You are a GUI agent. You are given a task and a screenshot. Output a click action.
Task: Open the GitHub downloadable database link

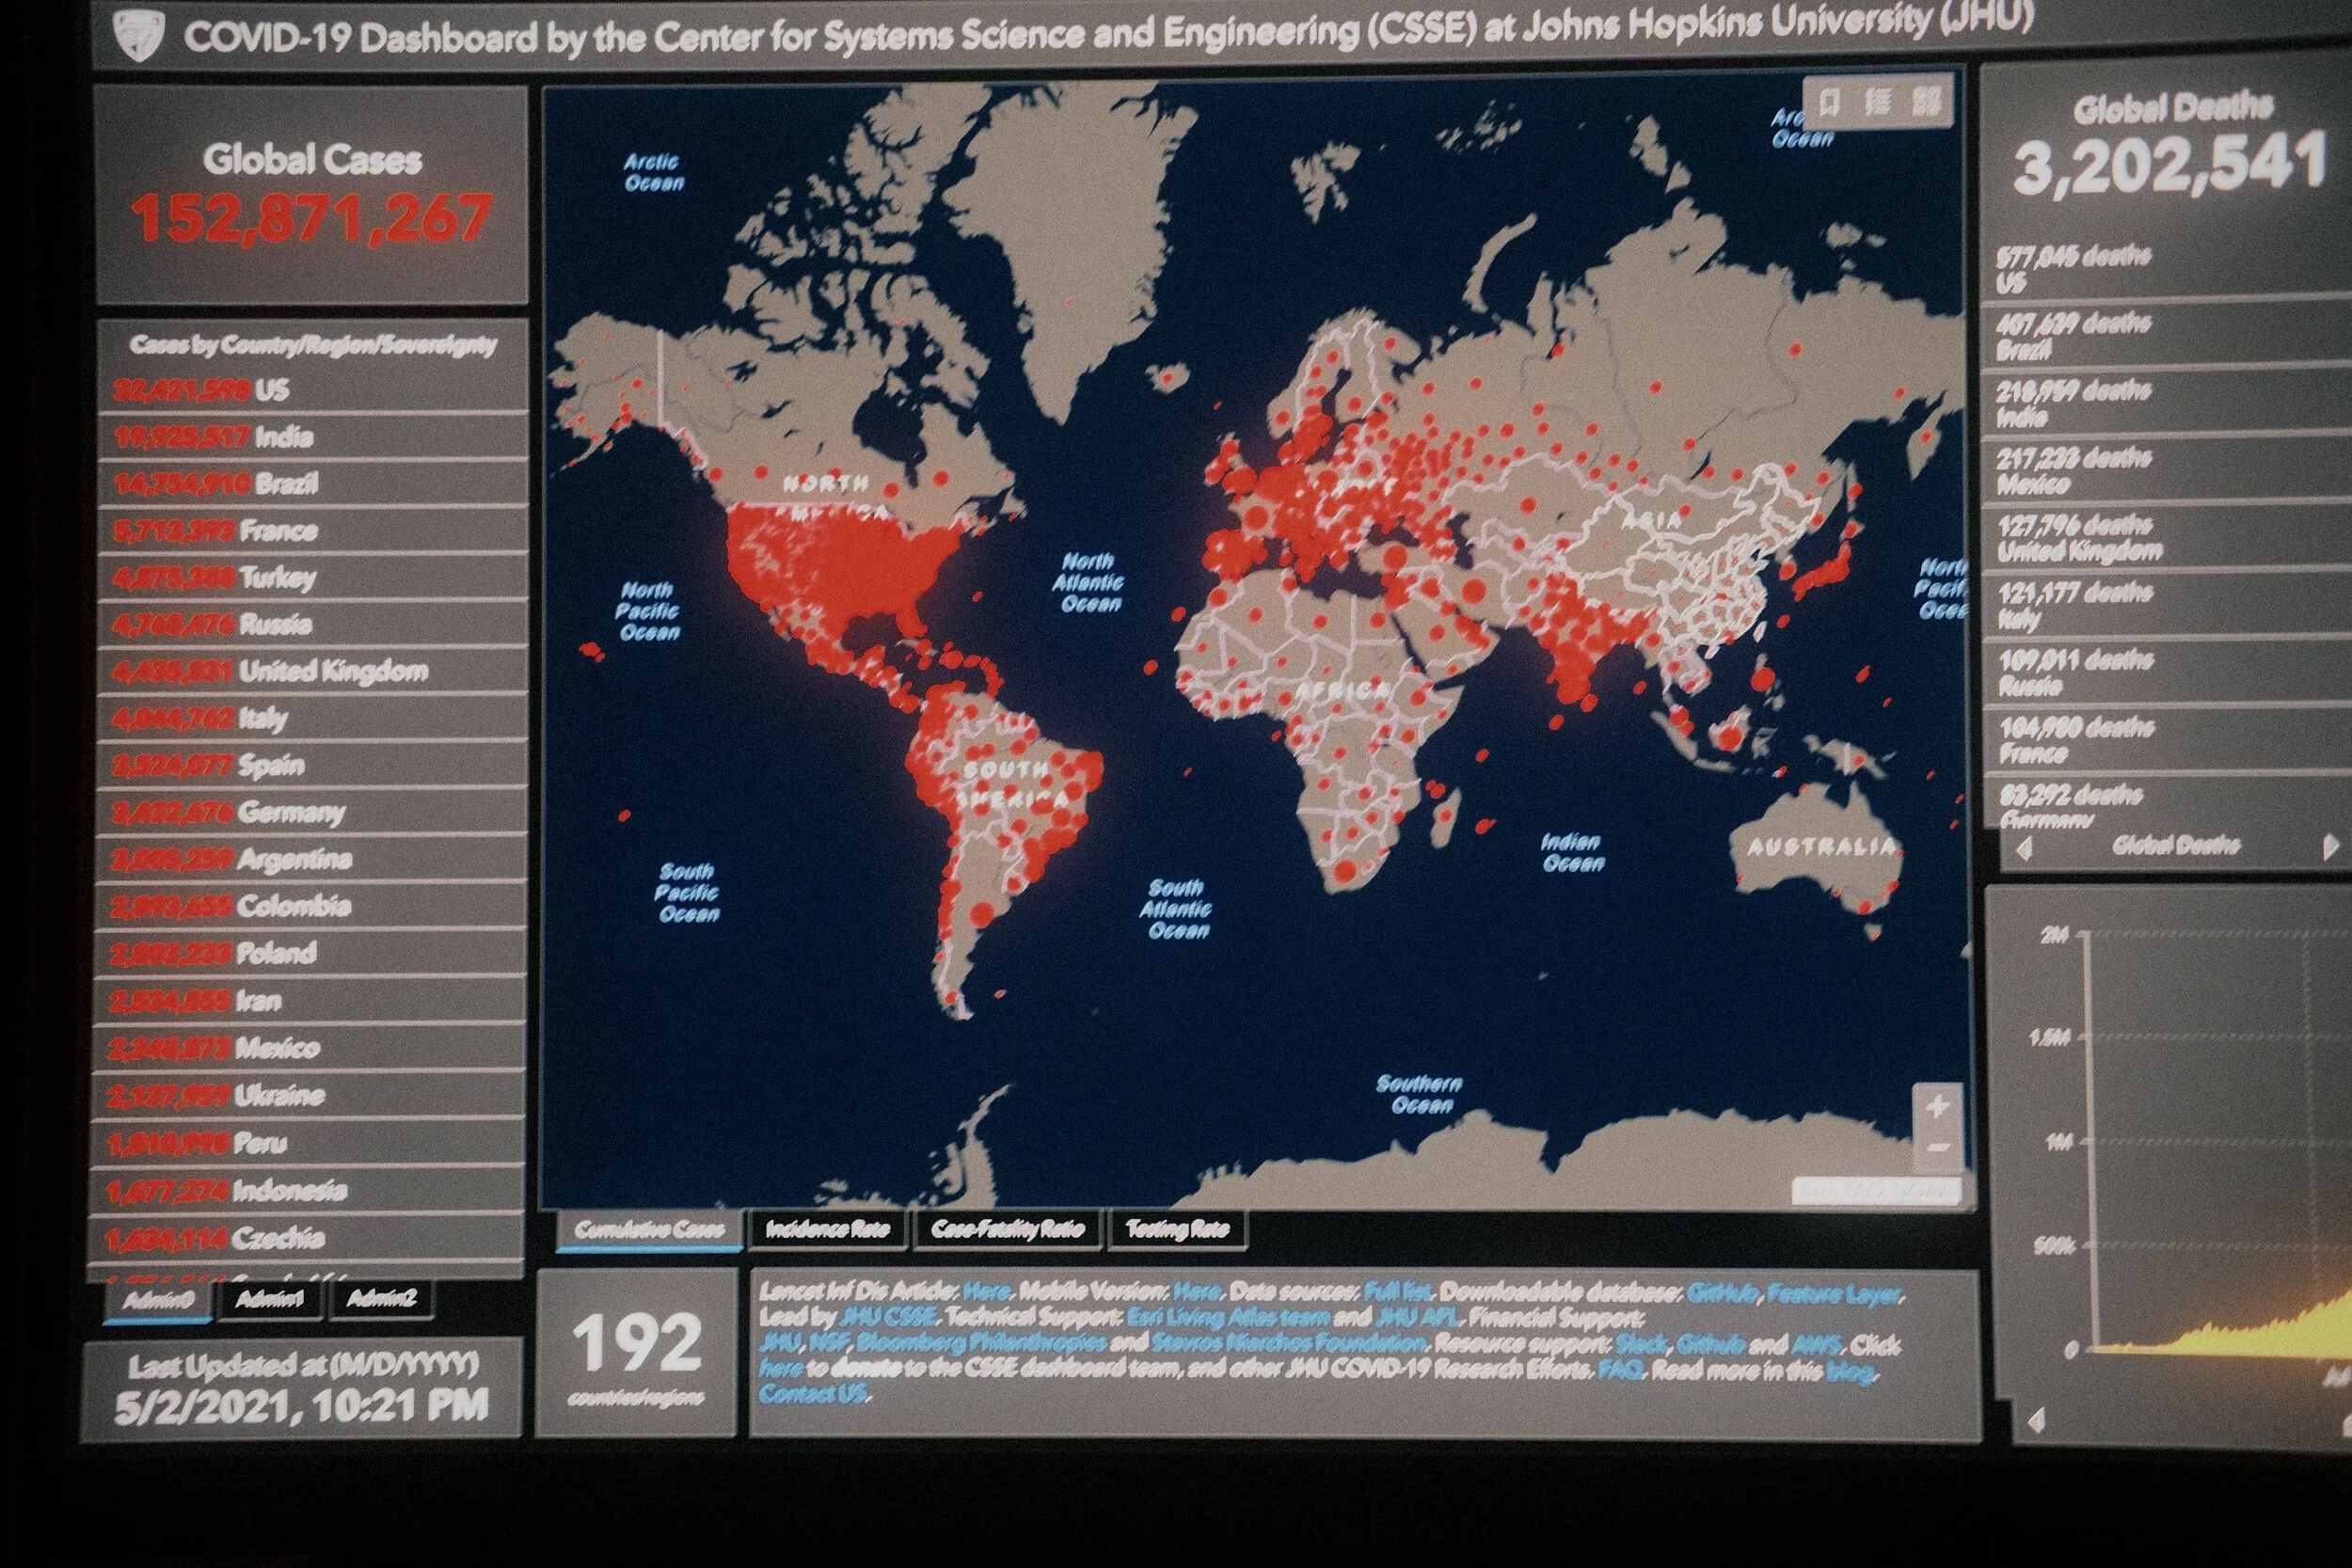1722,1294
